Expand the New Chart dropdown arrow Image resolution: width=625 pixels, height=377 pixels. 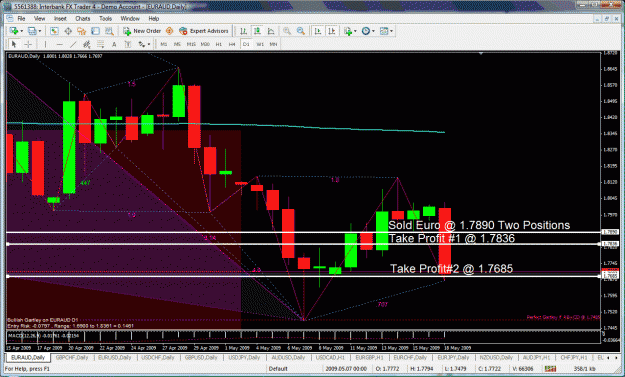tap(22, 31)
